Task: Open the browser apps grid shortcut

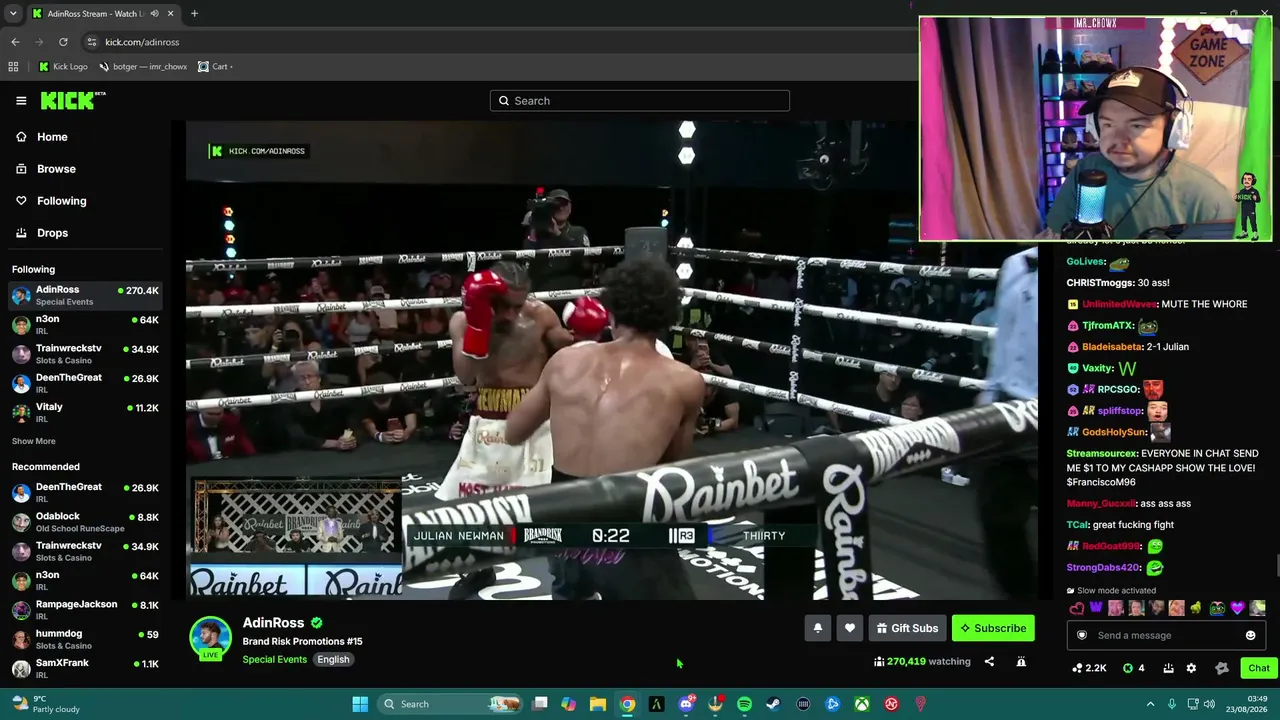Action: pyautogui.click(x=13, y=67)
